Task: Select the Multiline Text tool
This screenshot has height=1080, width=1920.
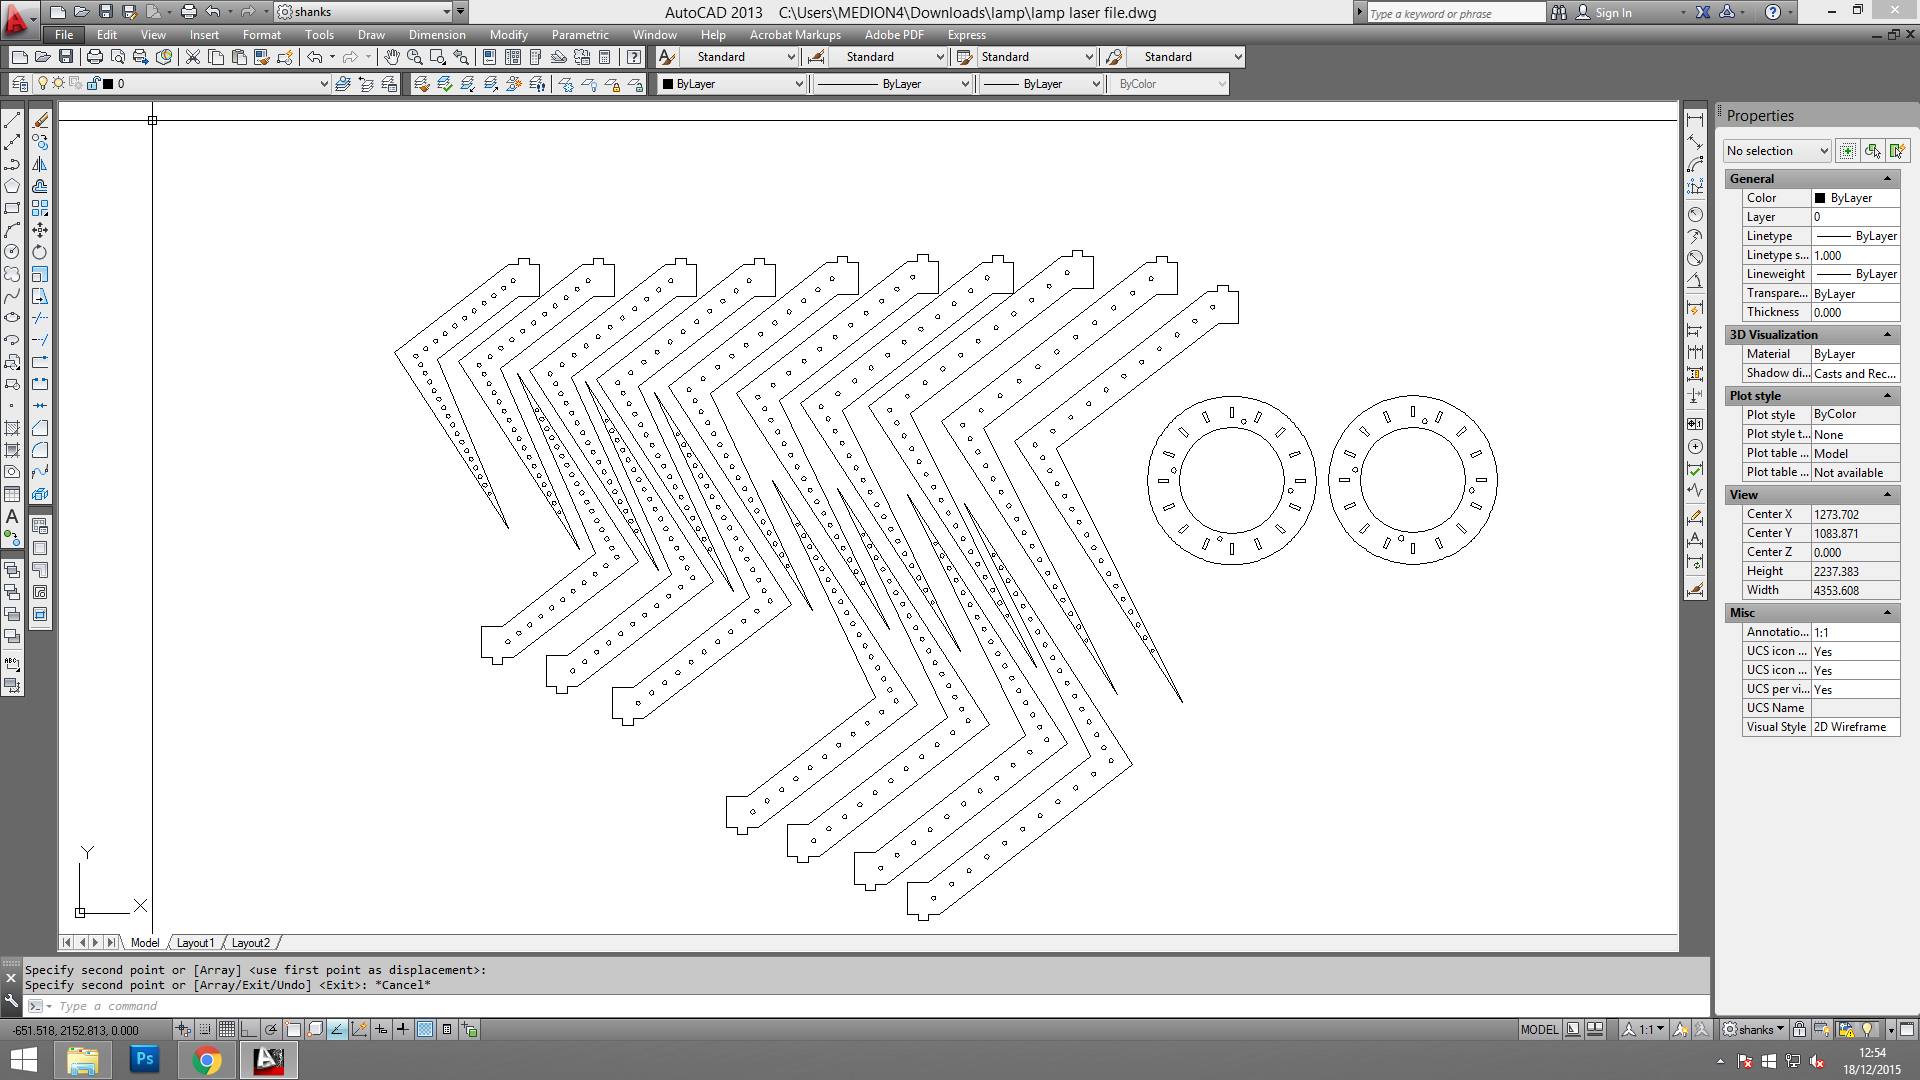Action: [12, 516]
